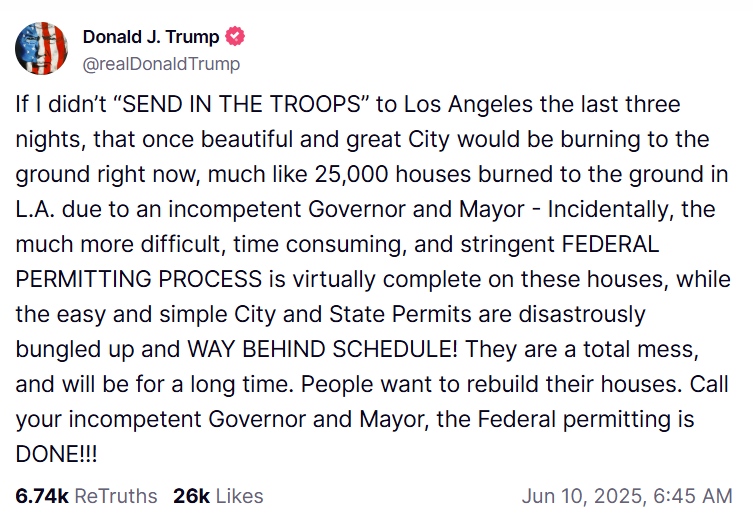
Task: Click the quoted "SEND IN THE TROOPS" phrase
Action: tap(216, 104)
